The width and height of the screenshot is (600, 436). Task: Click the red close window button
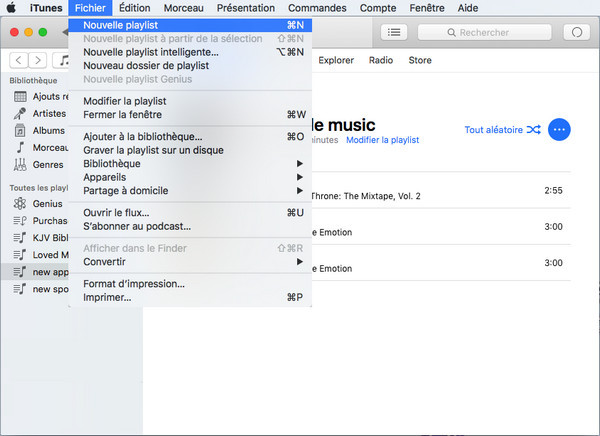(x=15, y=32)
